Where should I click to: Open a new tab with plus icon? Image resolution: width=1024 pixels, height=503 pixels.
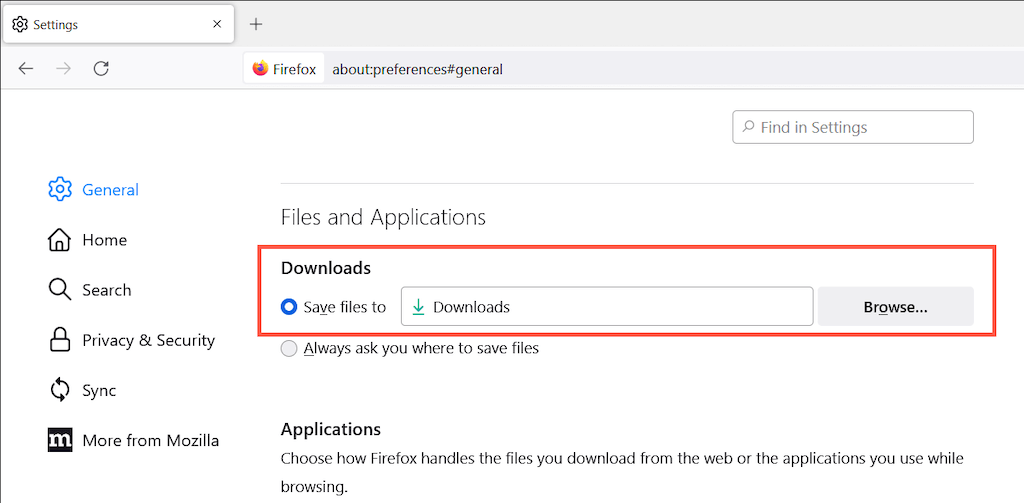point(256,24)
